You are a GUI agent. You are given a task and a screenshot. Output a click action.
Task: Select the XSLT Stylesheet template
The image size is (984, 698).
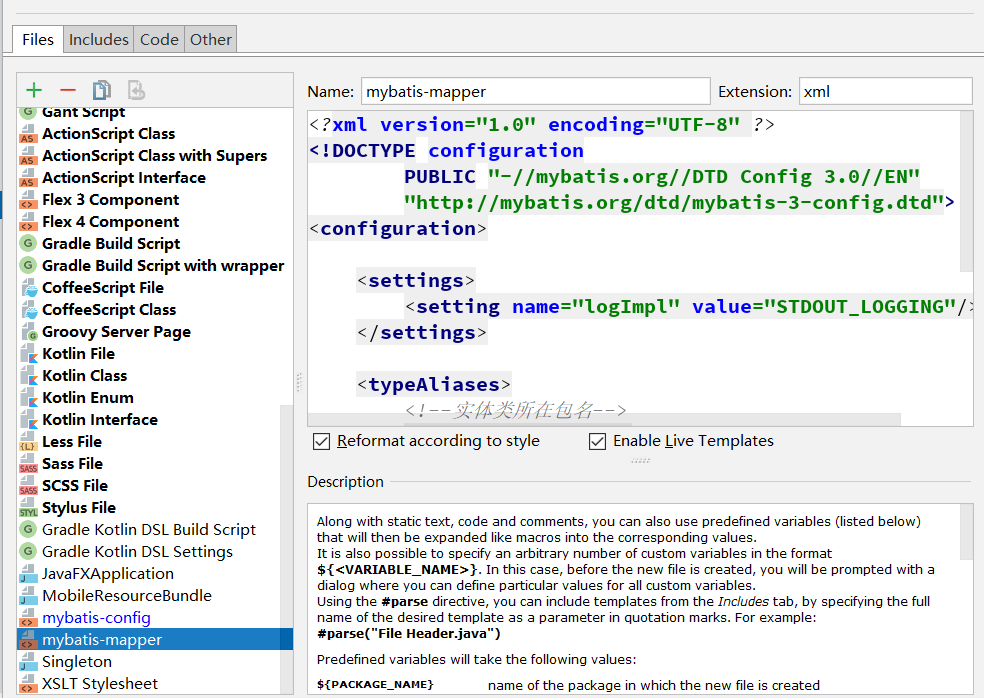coord(100,684)
